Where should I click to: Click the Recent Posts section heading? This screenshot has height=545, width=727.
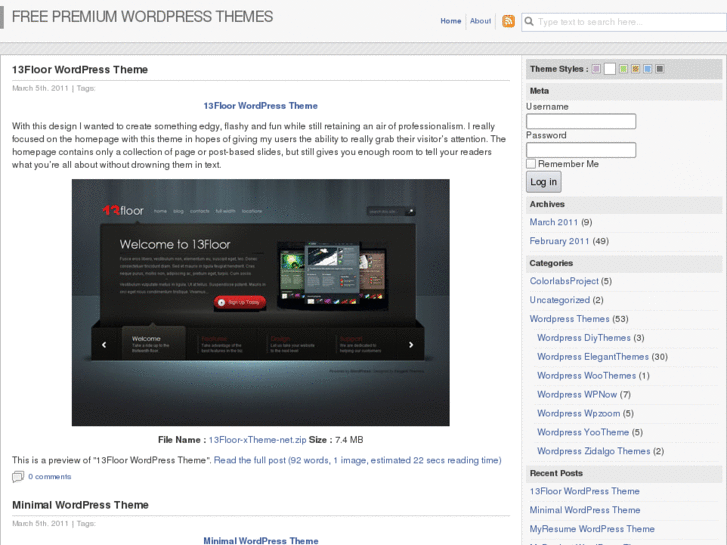(x=556, y=473)
